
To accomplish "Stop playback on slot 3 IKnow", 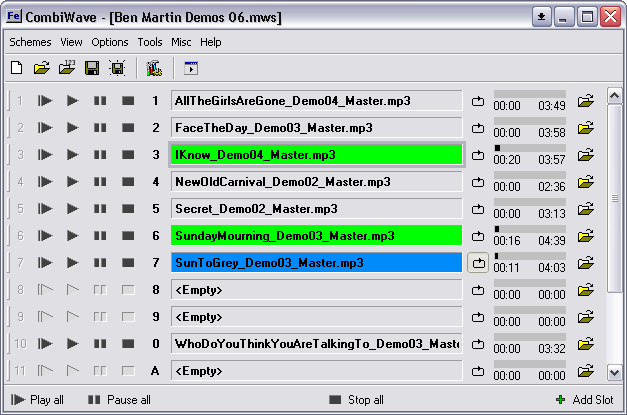I will pyautogui.click(x=127, y=155).
